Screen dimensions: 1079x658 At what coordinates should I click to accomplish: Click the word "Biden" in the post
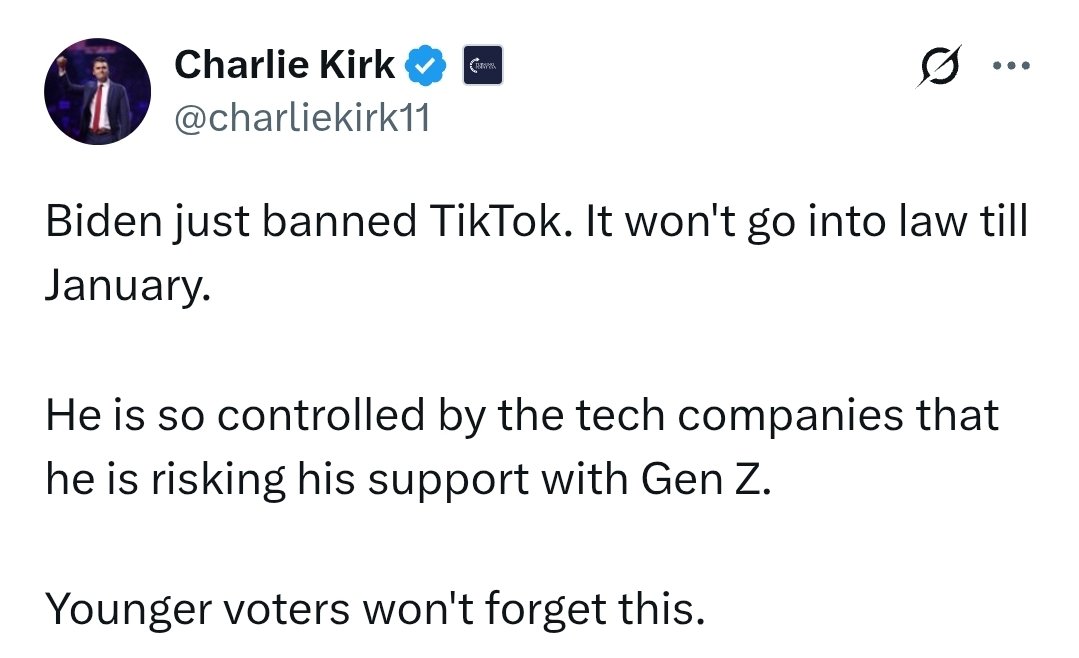point(95,223)
